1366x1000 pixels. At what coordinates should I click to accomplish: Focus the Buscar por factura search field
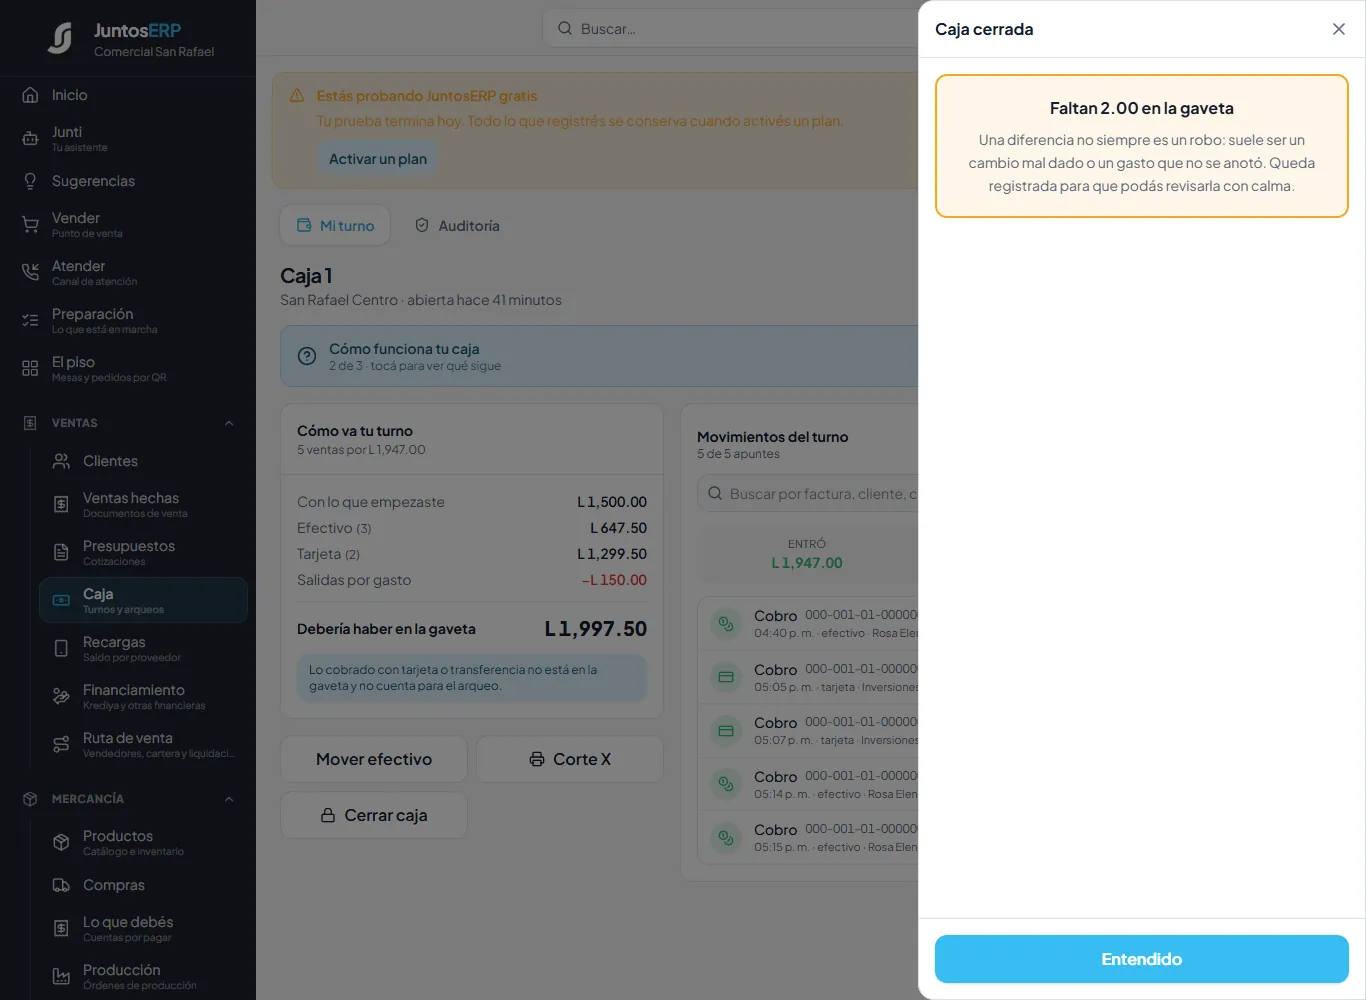[x=808, y=494]
